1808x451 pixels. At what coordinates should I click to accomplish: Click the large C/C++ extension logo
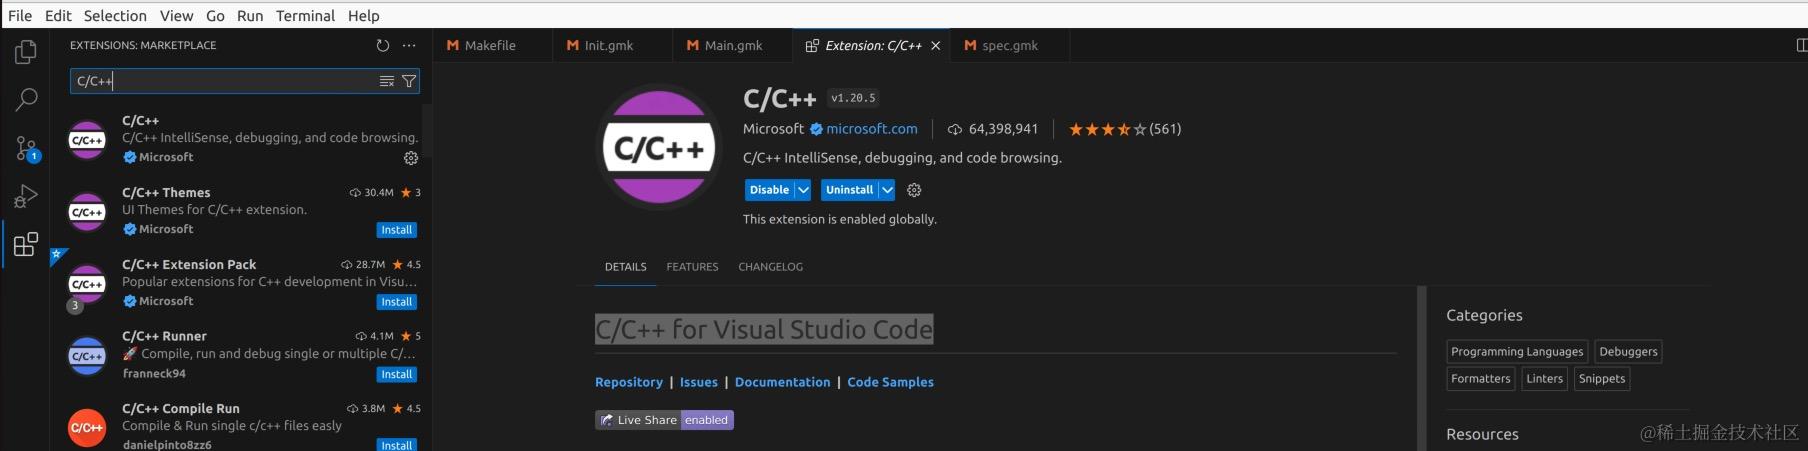click(658, 147)
